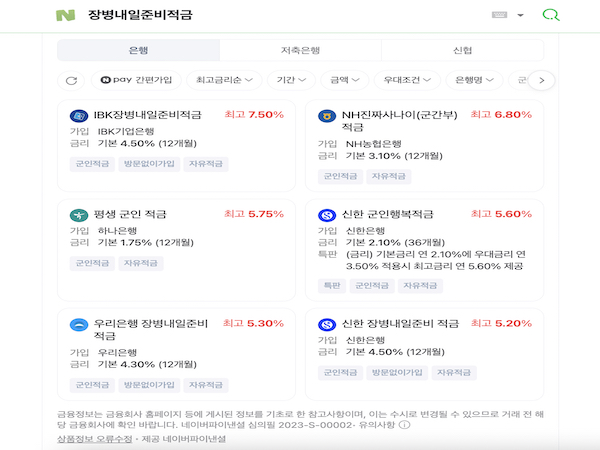Image resolution: width=600 pixels, height=450 pixels.
Task: Click the search query 장병내일준비적금
Action: point(140,15)
